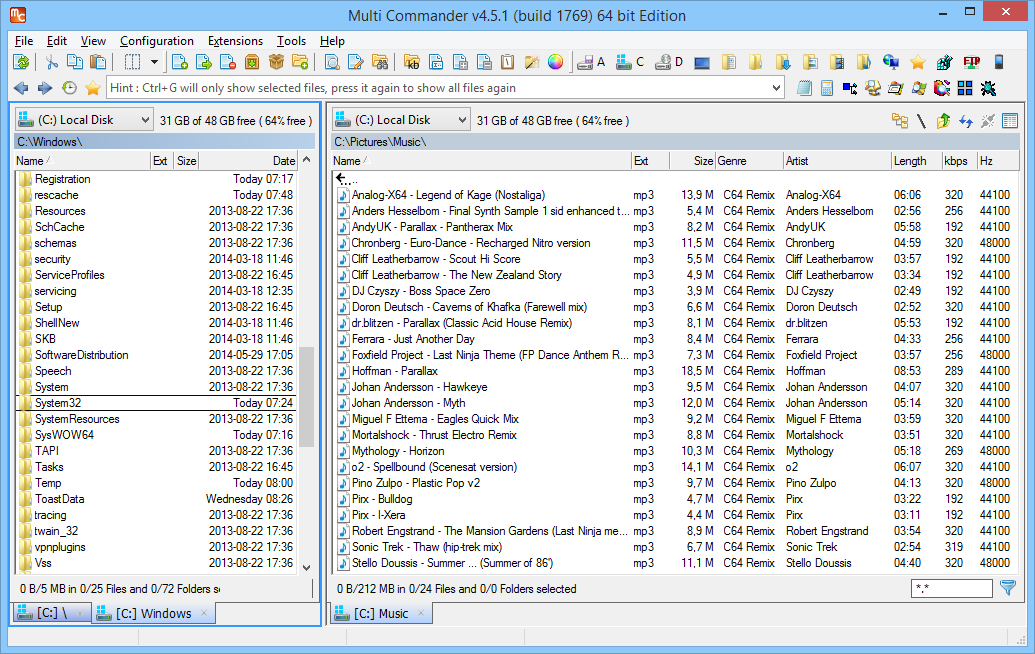Go back with the left arrow
This screenshot has height=654, width=1035.
(21, 88)
